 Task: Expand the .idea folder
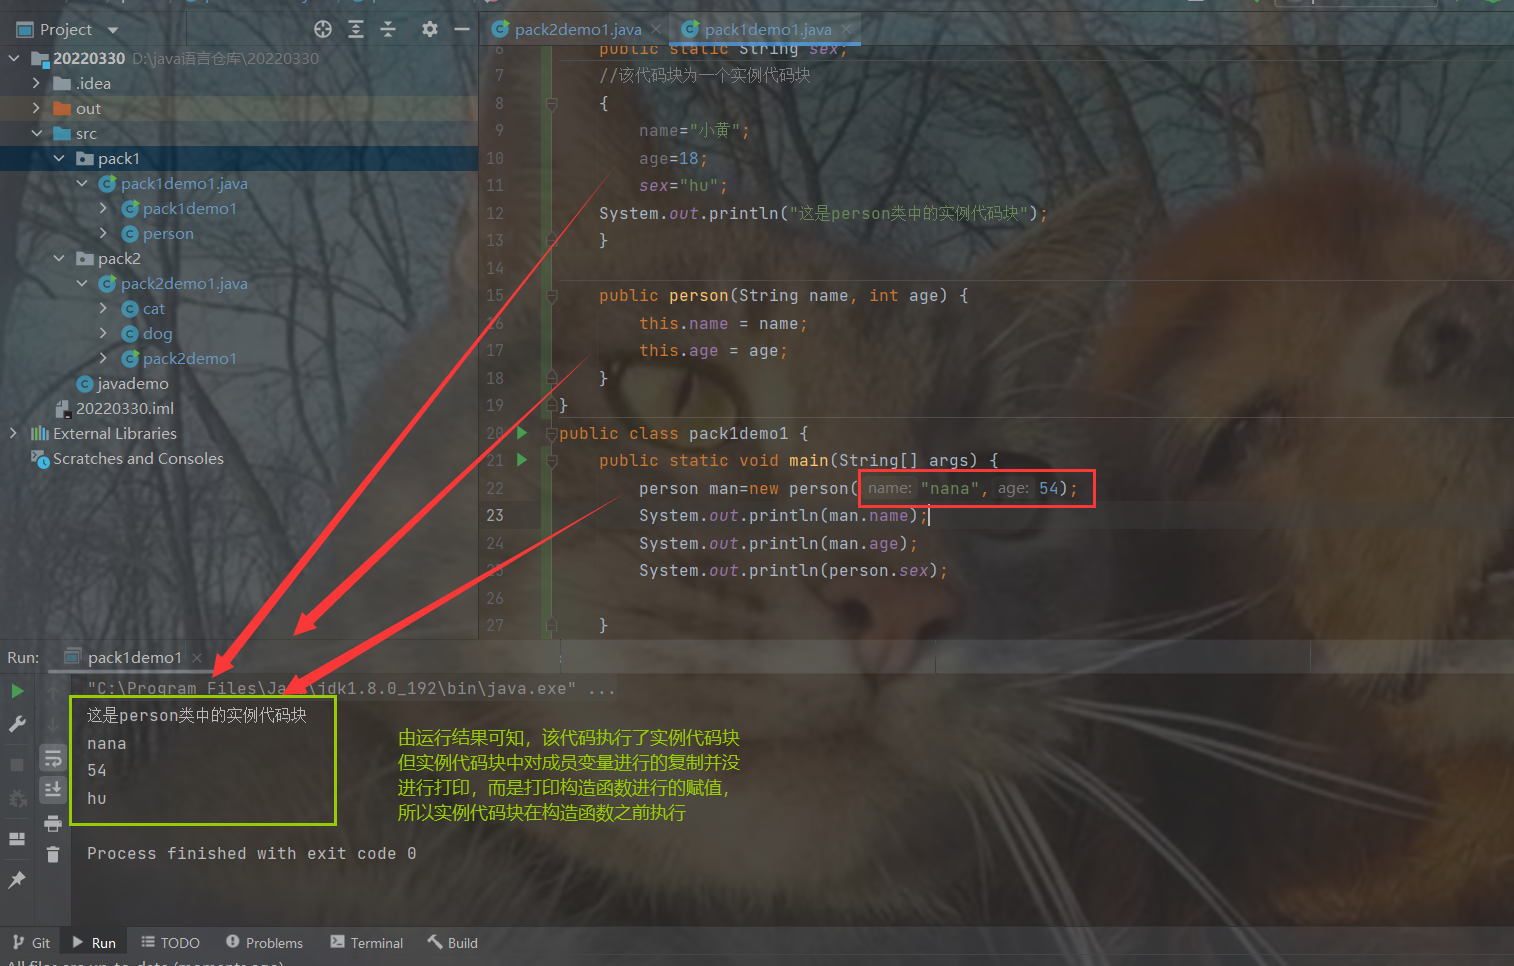(x=36, y=84)
